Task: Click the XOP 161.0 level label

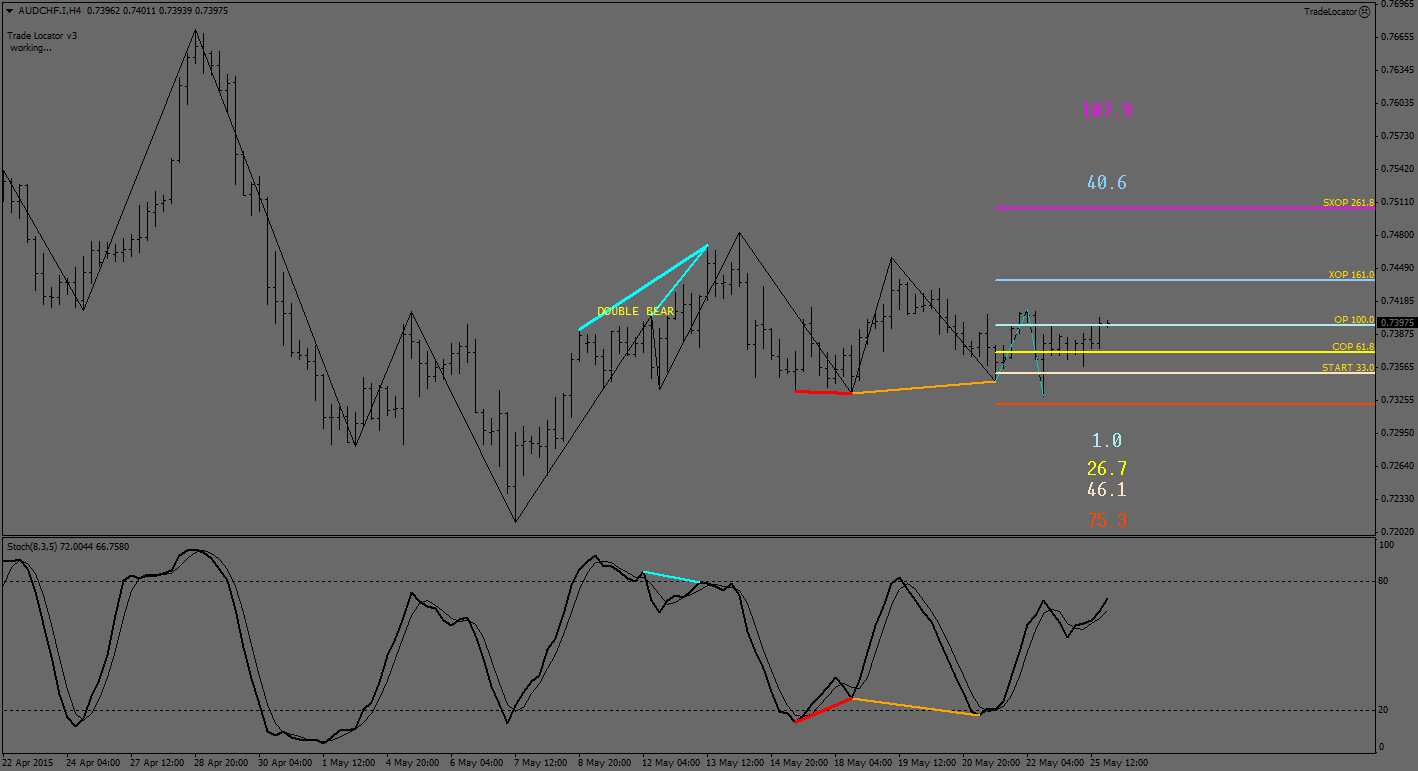Action: (x=1351, y=274)
